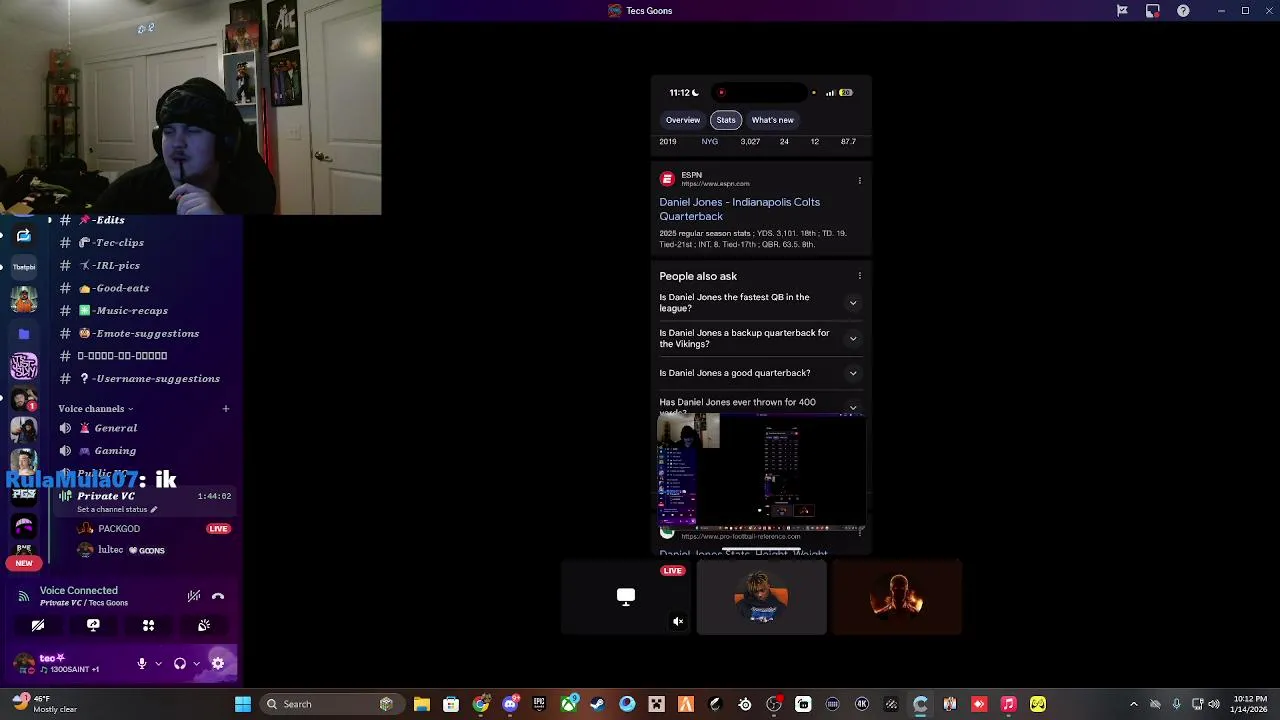This screenshot has height=720, width=1280.
Task: Turn on camera in voice panel
Action: point(38,625)
